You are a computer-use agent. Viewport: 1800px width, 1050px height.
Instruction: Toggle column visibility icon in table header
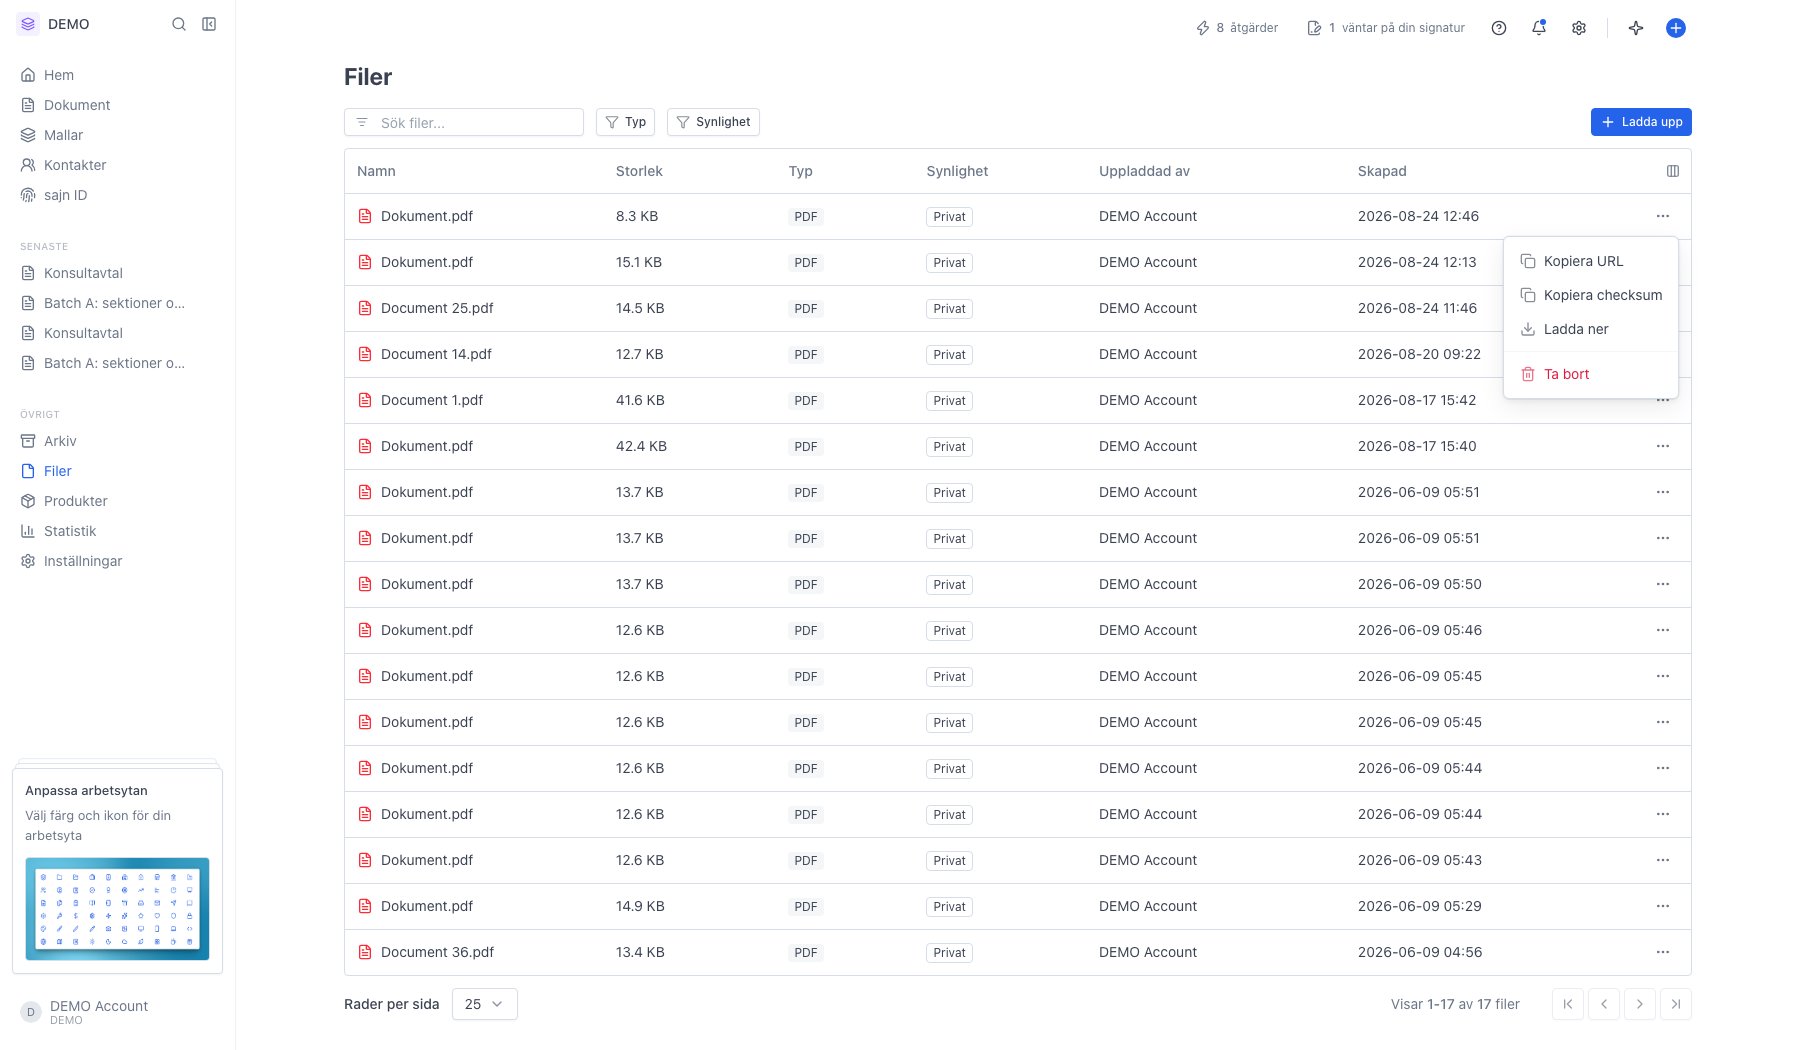1673,171
